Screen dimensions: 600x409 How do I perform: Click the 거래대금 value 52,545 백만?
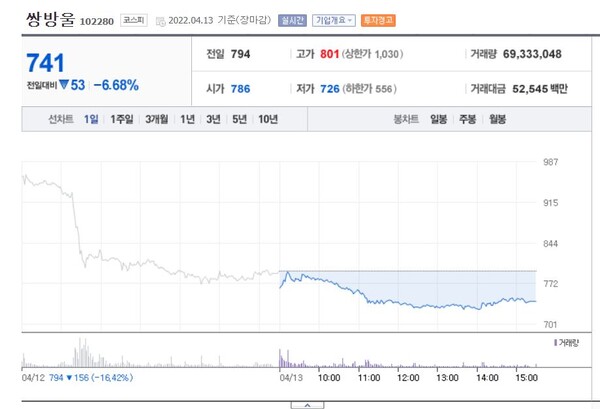pos(540,89)
